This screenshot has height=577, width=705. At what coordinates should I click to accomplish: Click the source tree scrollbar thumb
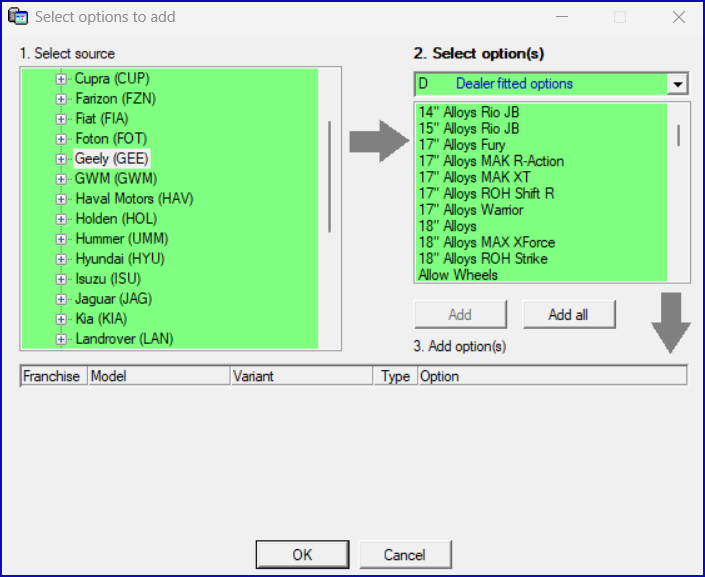pos(330,177)
